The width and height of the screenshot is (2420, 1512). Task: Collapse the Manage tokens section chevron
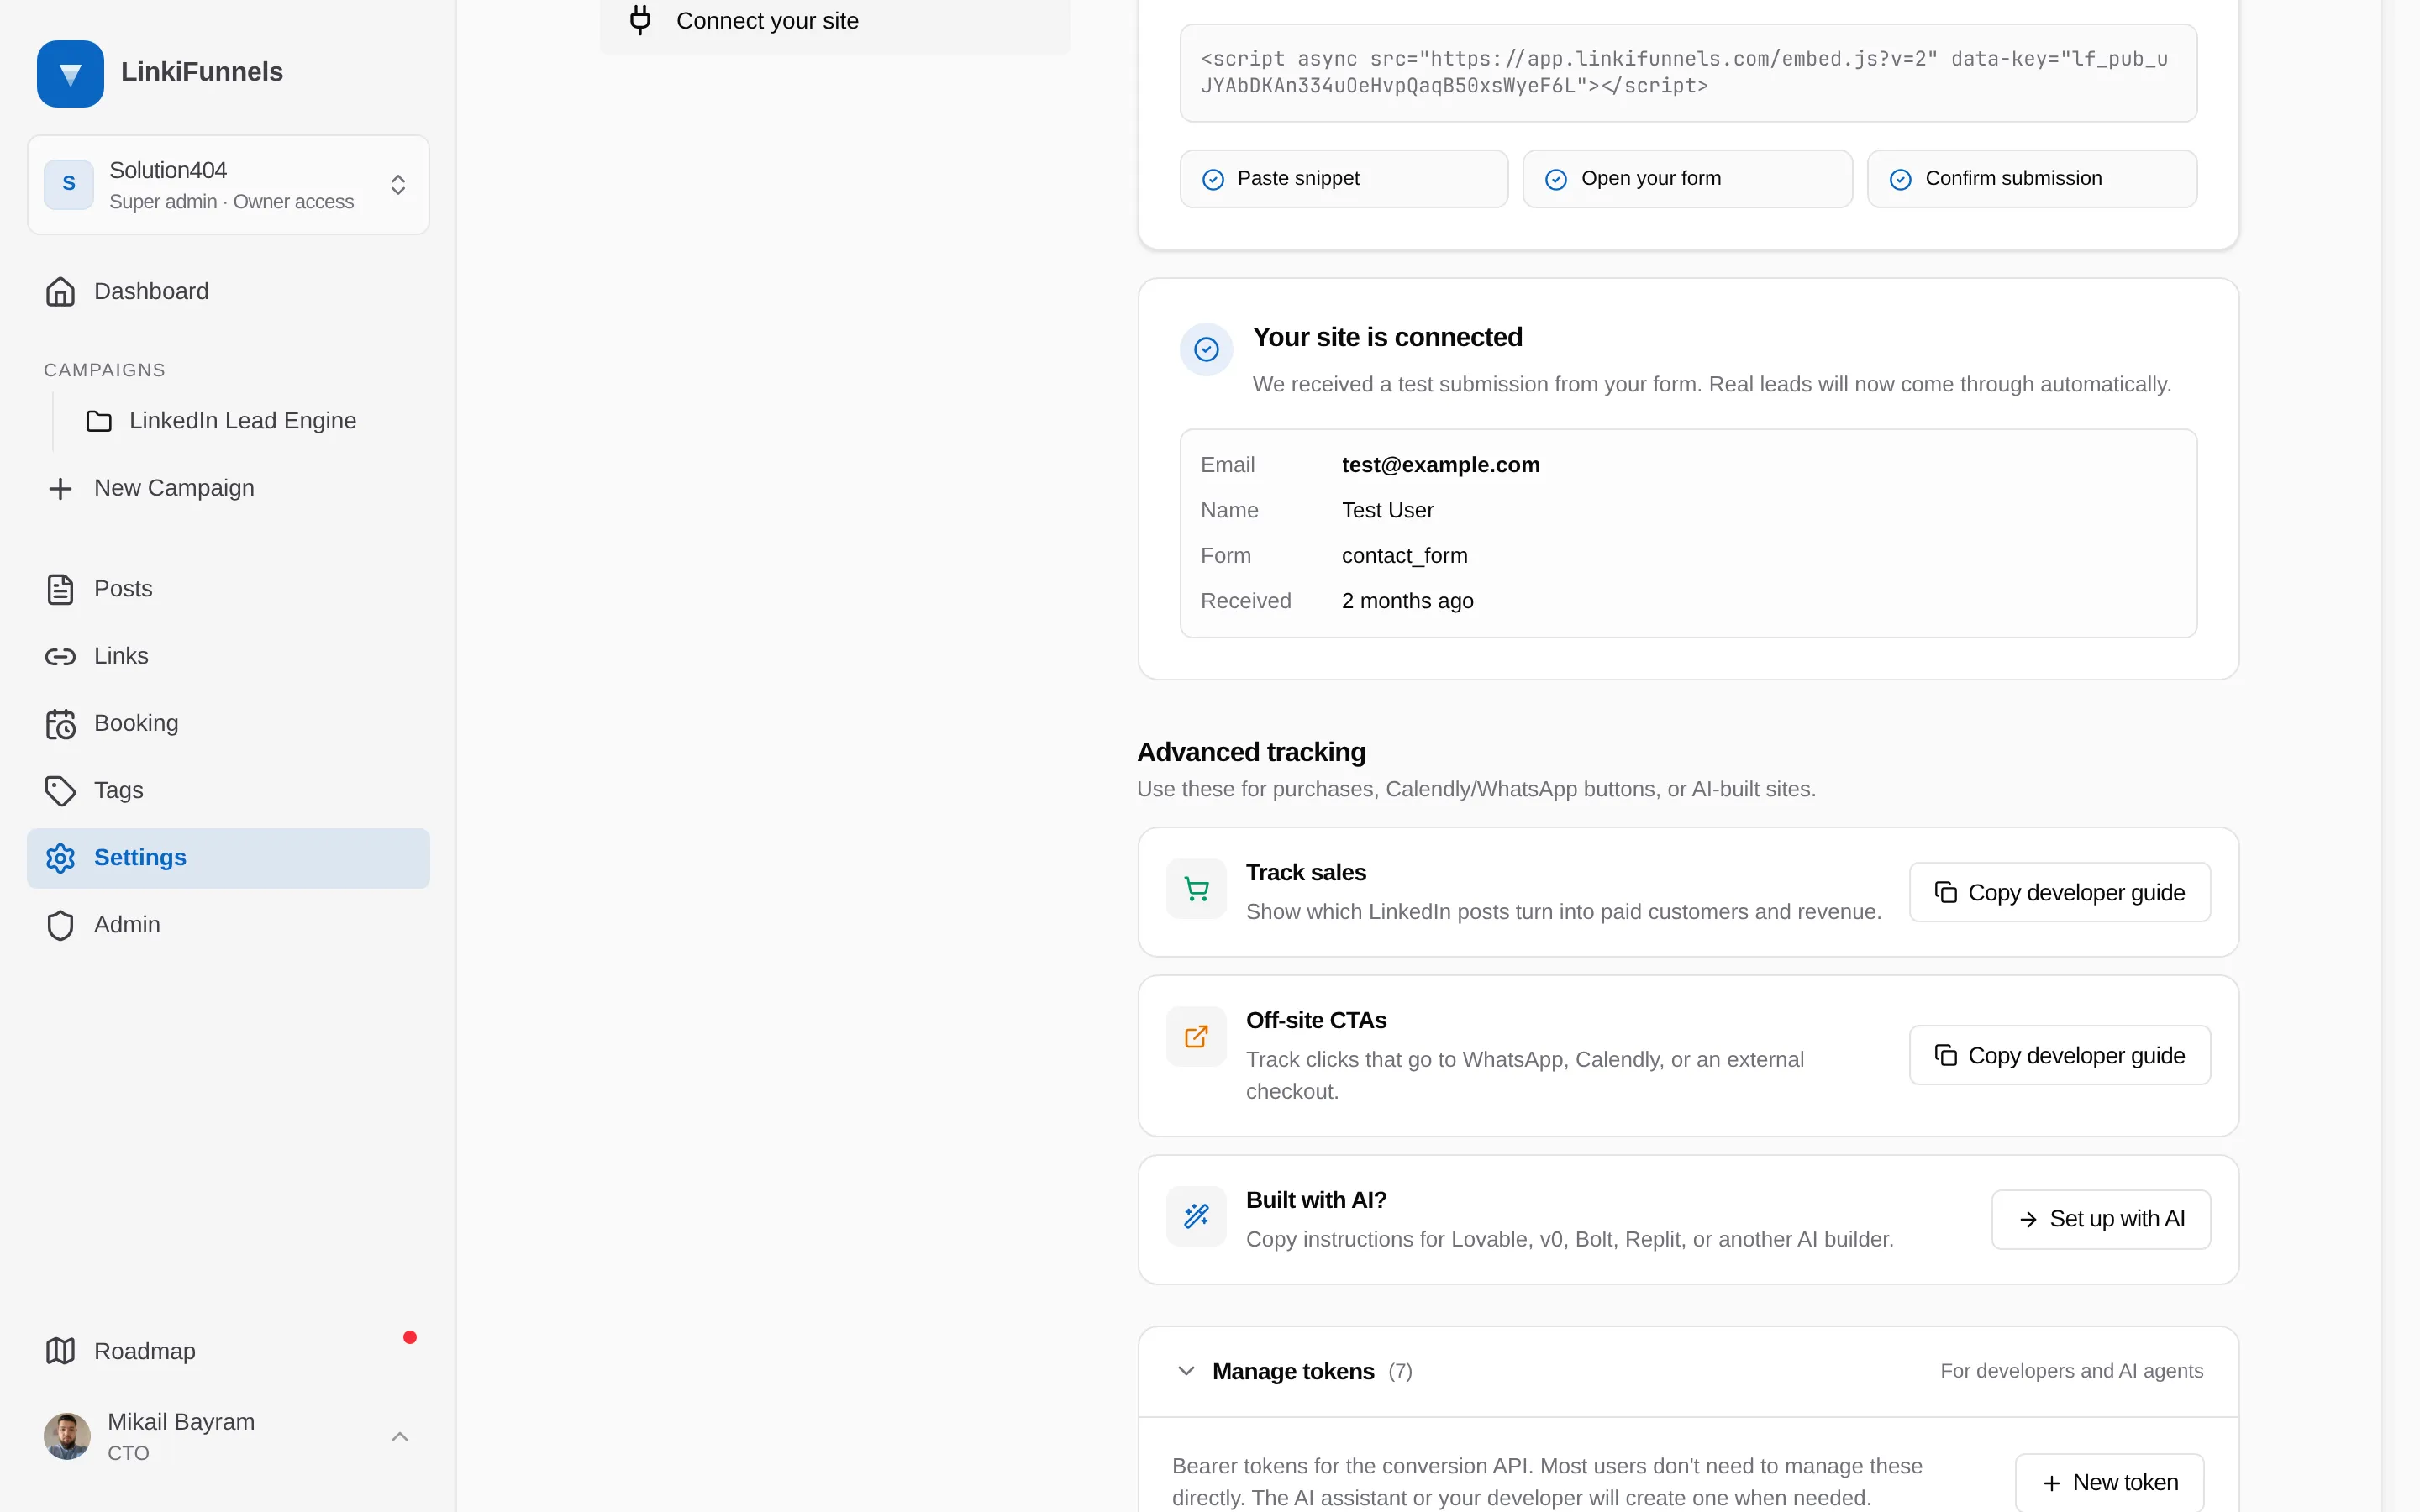tap(1186, 1371)
